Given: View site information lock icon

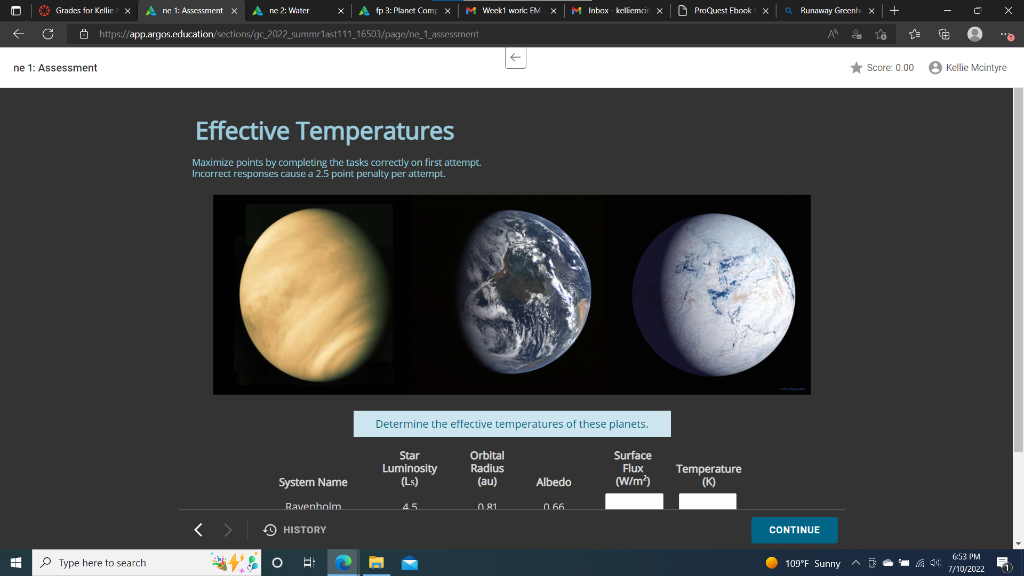Looking at the screenshot, I should [84, 34].
